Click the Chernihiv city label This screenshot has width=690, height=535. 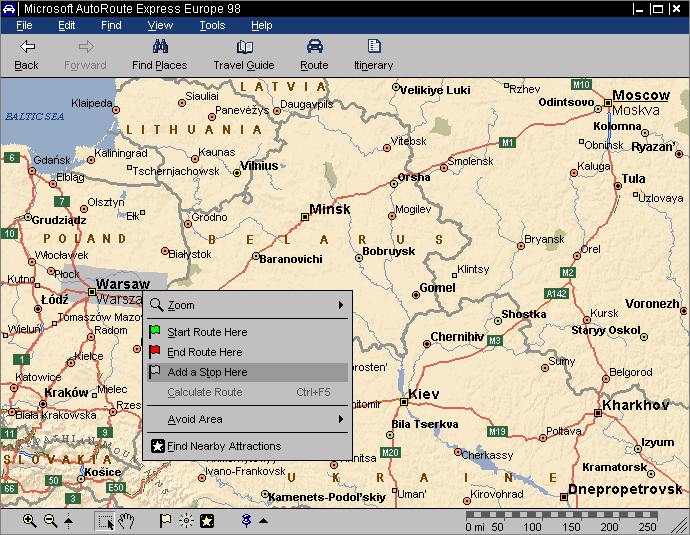pyautogui.click(x=457, y=337)
